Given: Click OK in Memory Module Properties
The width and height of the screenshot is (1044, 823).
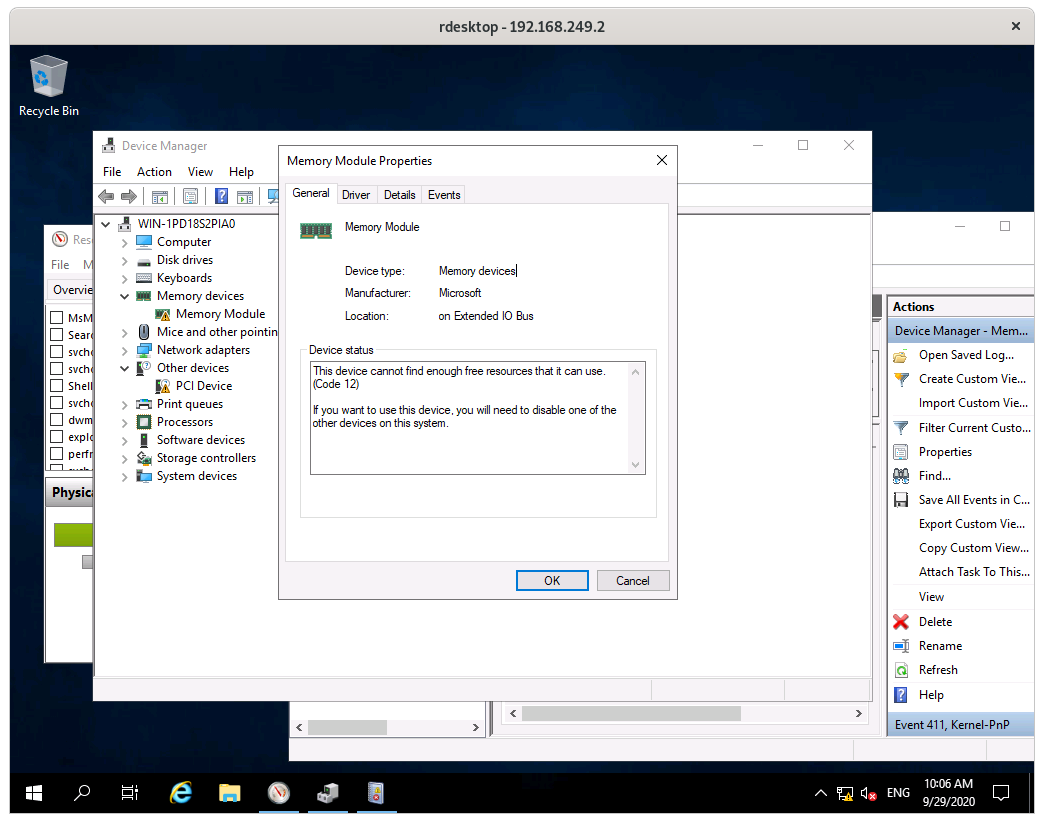Looking at the screenshot, I should pyautogui.click(x=552, y=580).
